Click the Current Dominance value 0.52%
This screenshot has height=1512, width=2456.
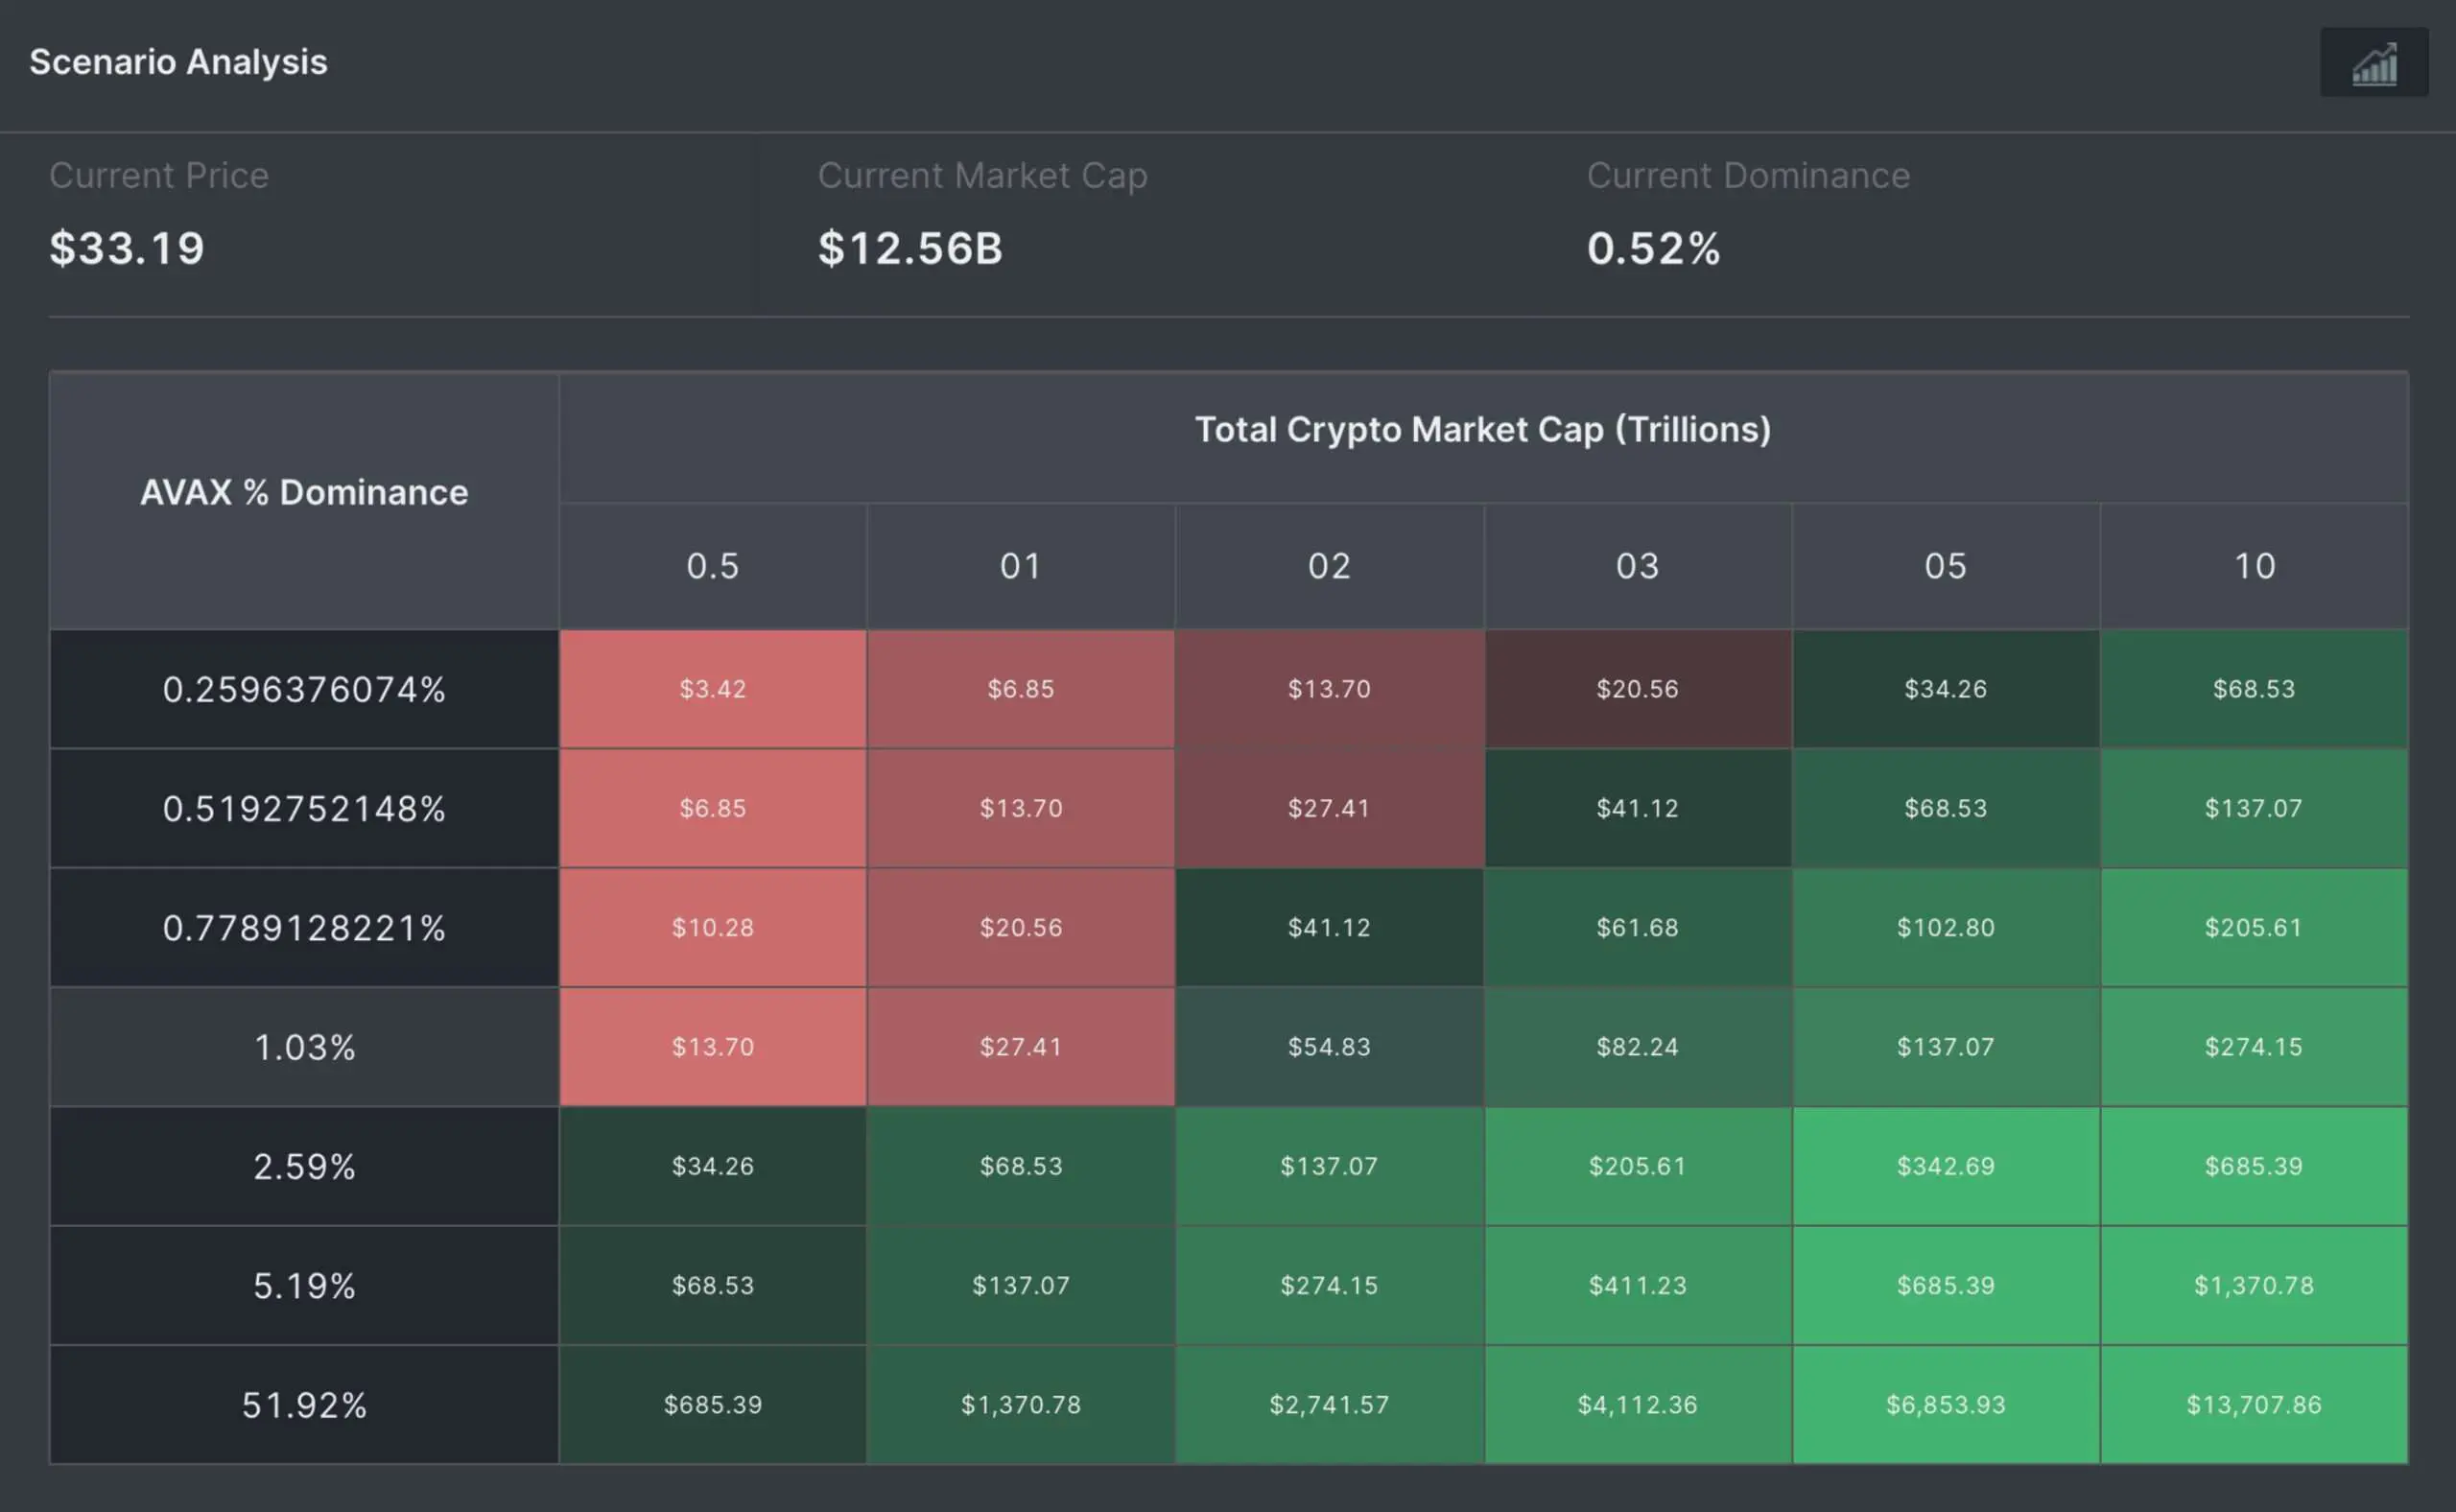[x=1653, y=248]
